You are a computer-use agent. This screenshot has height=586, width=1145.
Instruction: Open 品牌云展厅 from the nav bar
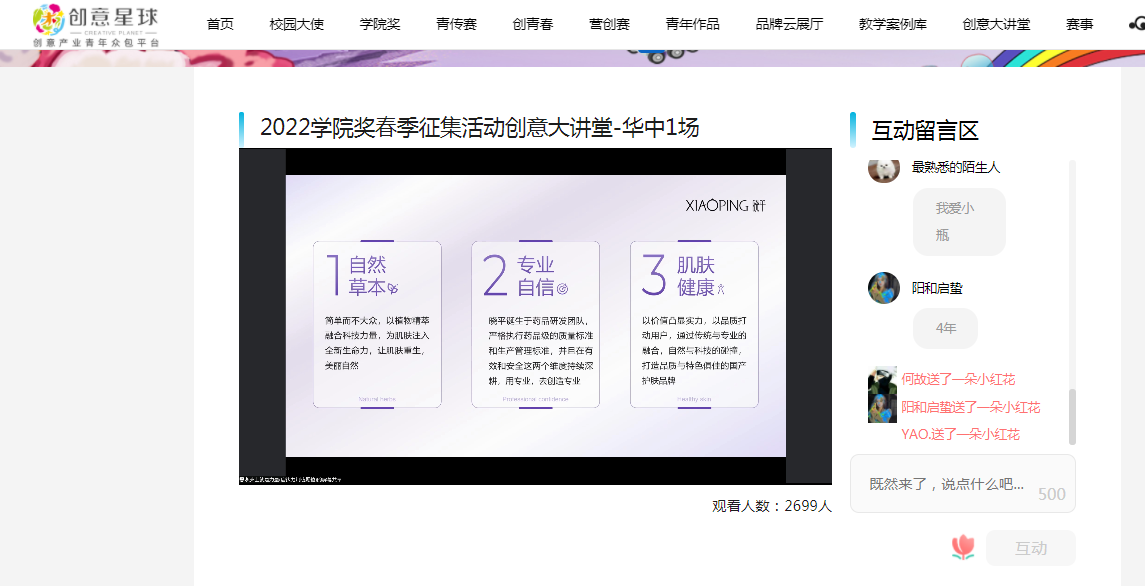point(789,24)
